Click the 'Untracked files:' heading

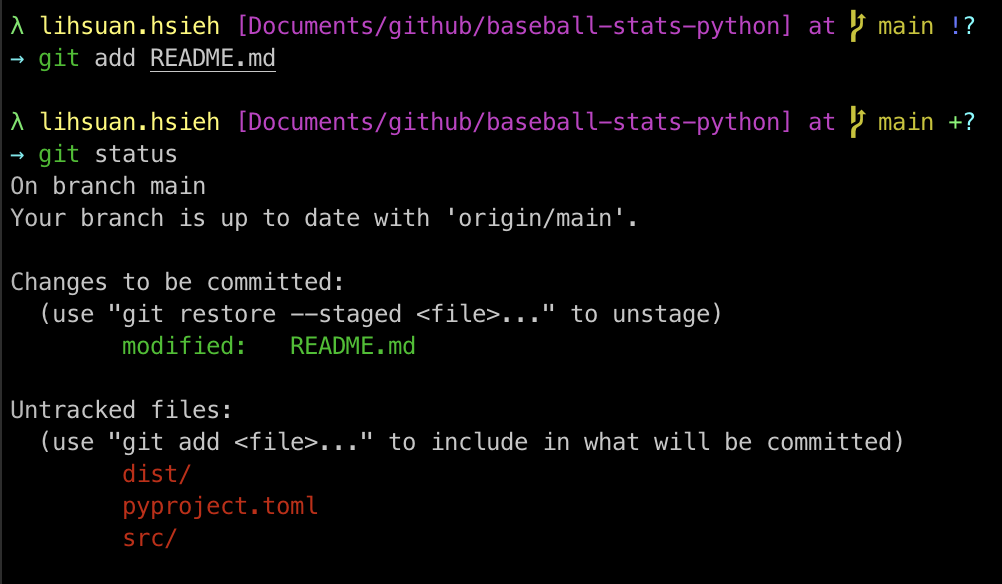coord(121,410)
